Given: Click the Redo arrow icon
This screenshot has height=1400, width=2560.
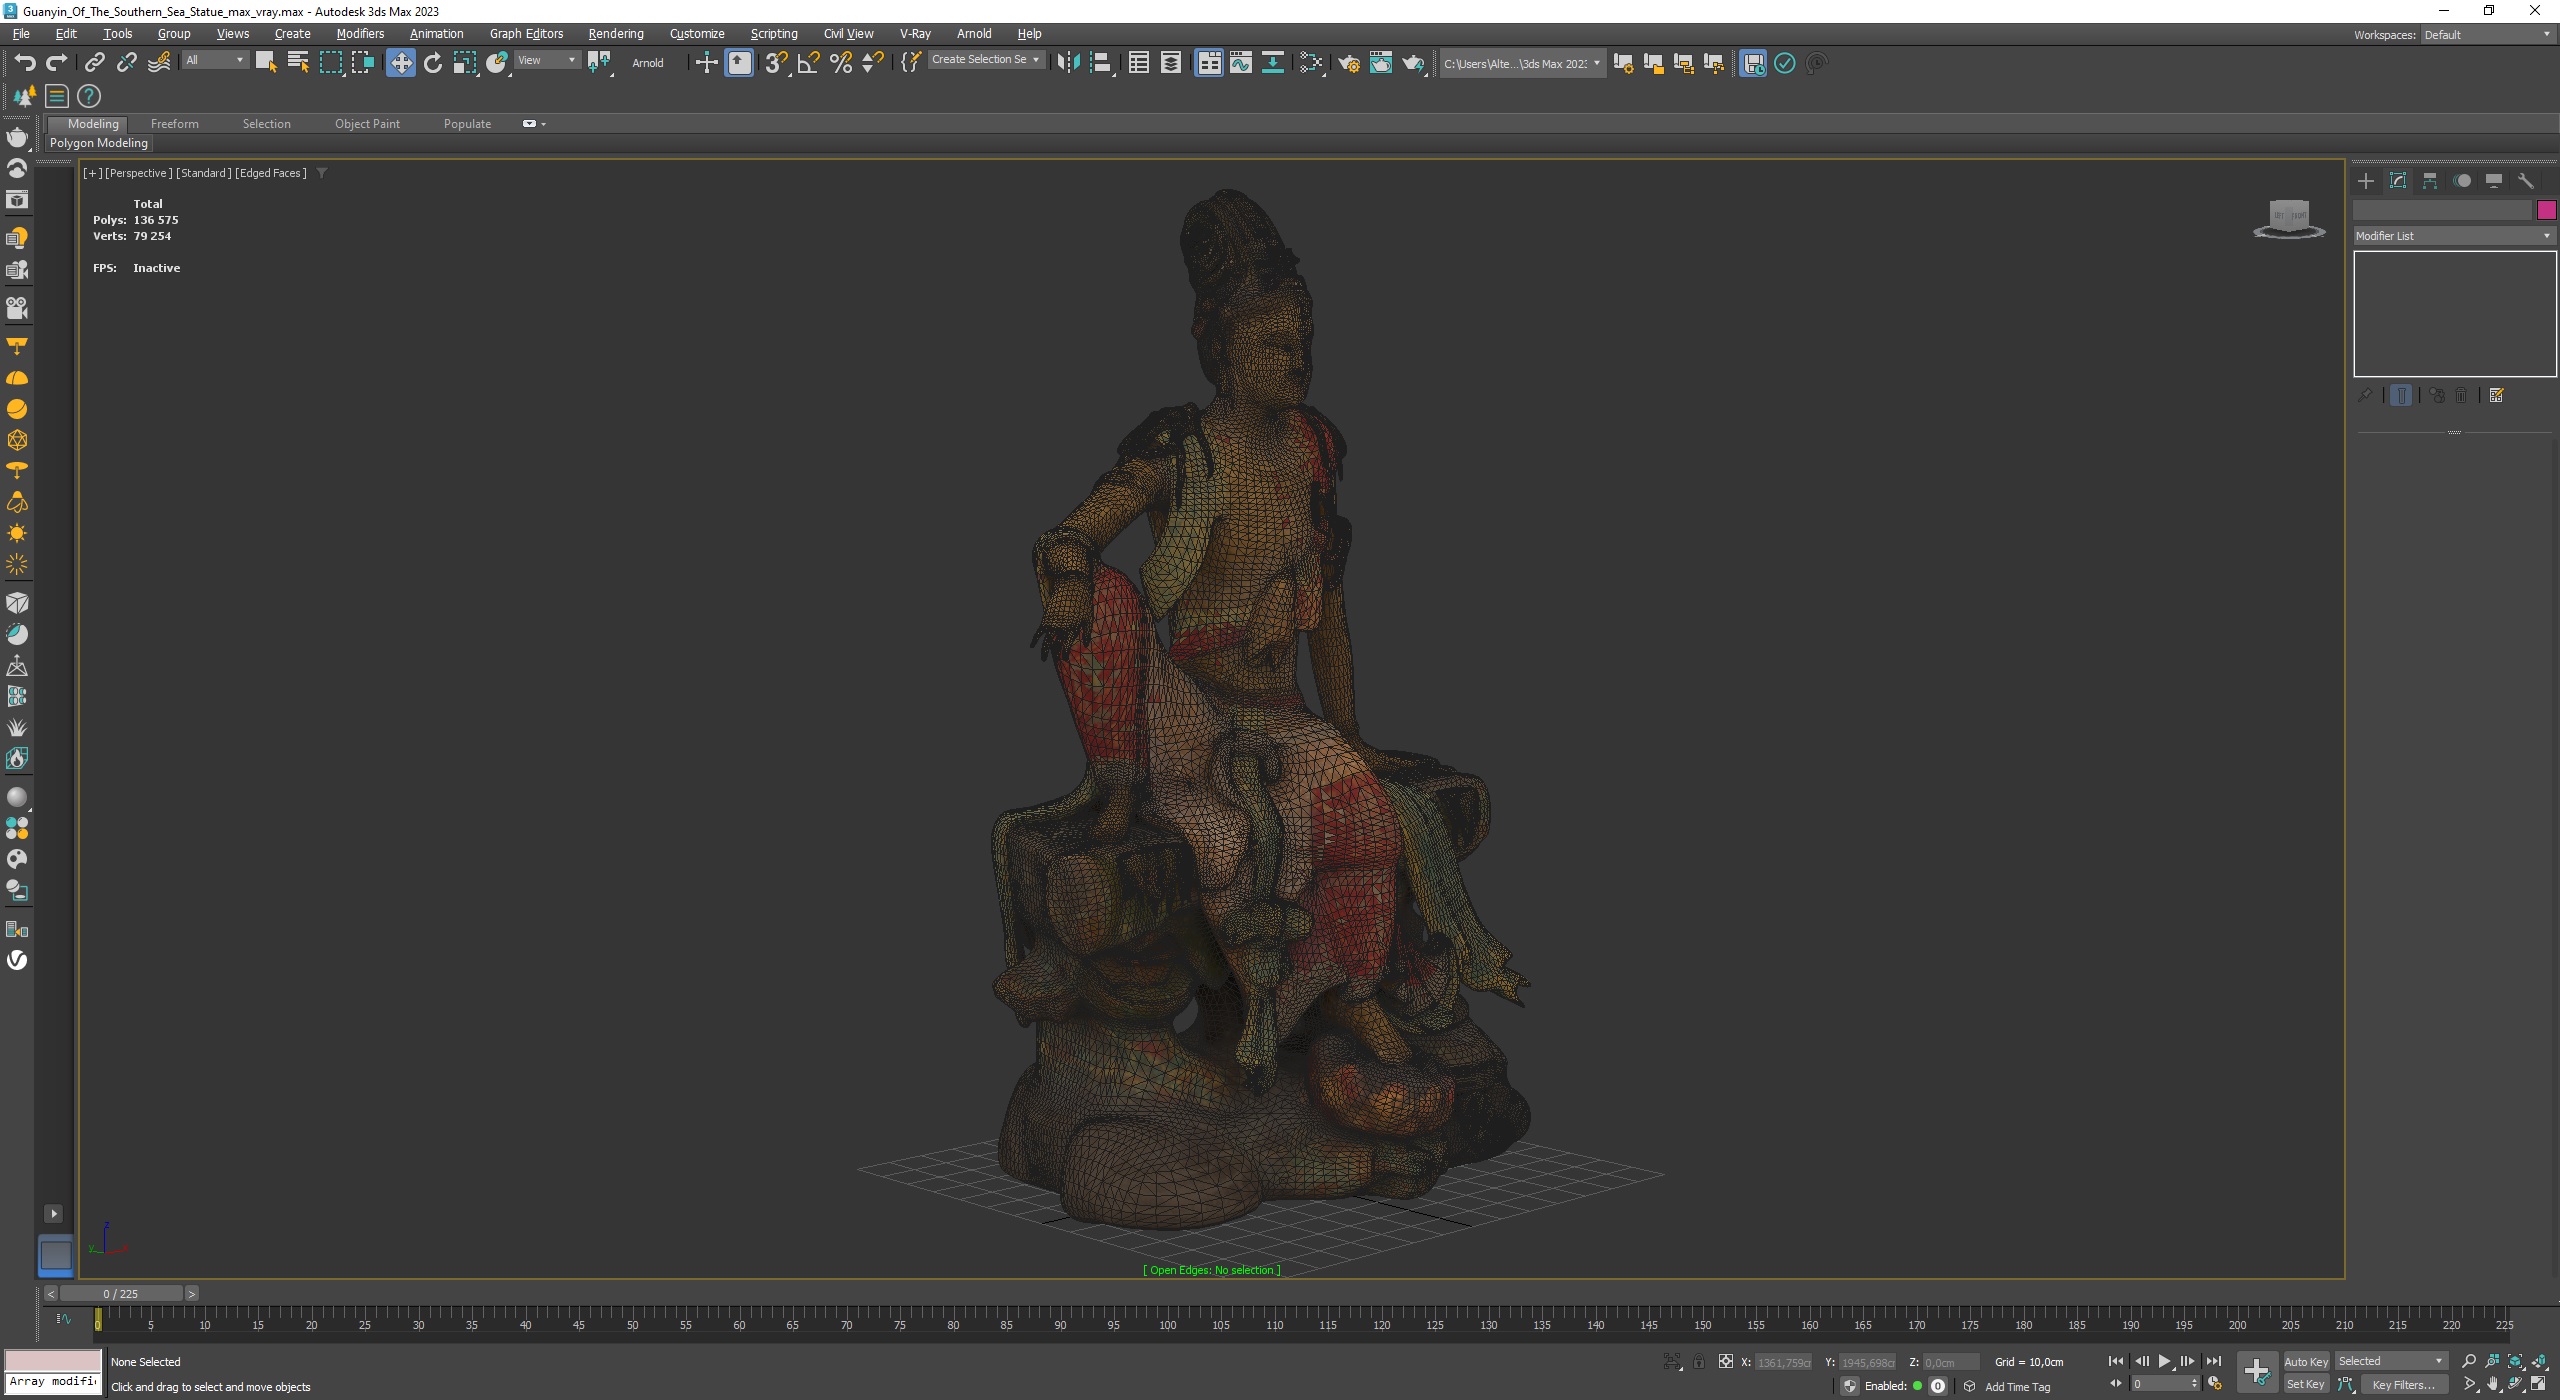Looking at the screenshot, I should tap(57, 63).
